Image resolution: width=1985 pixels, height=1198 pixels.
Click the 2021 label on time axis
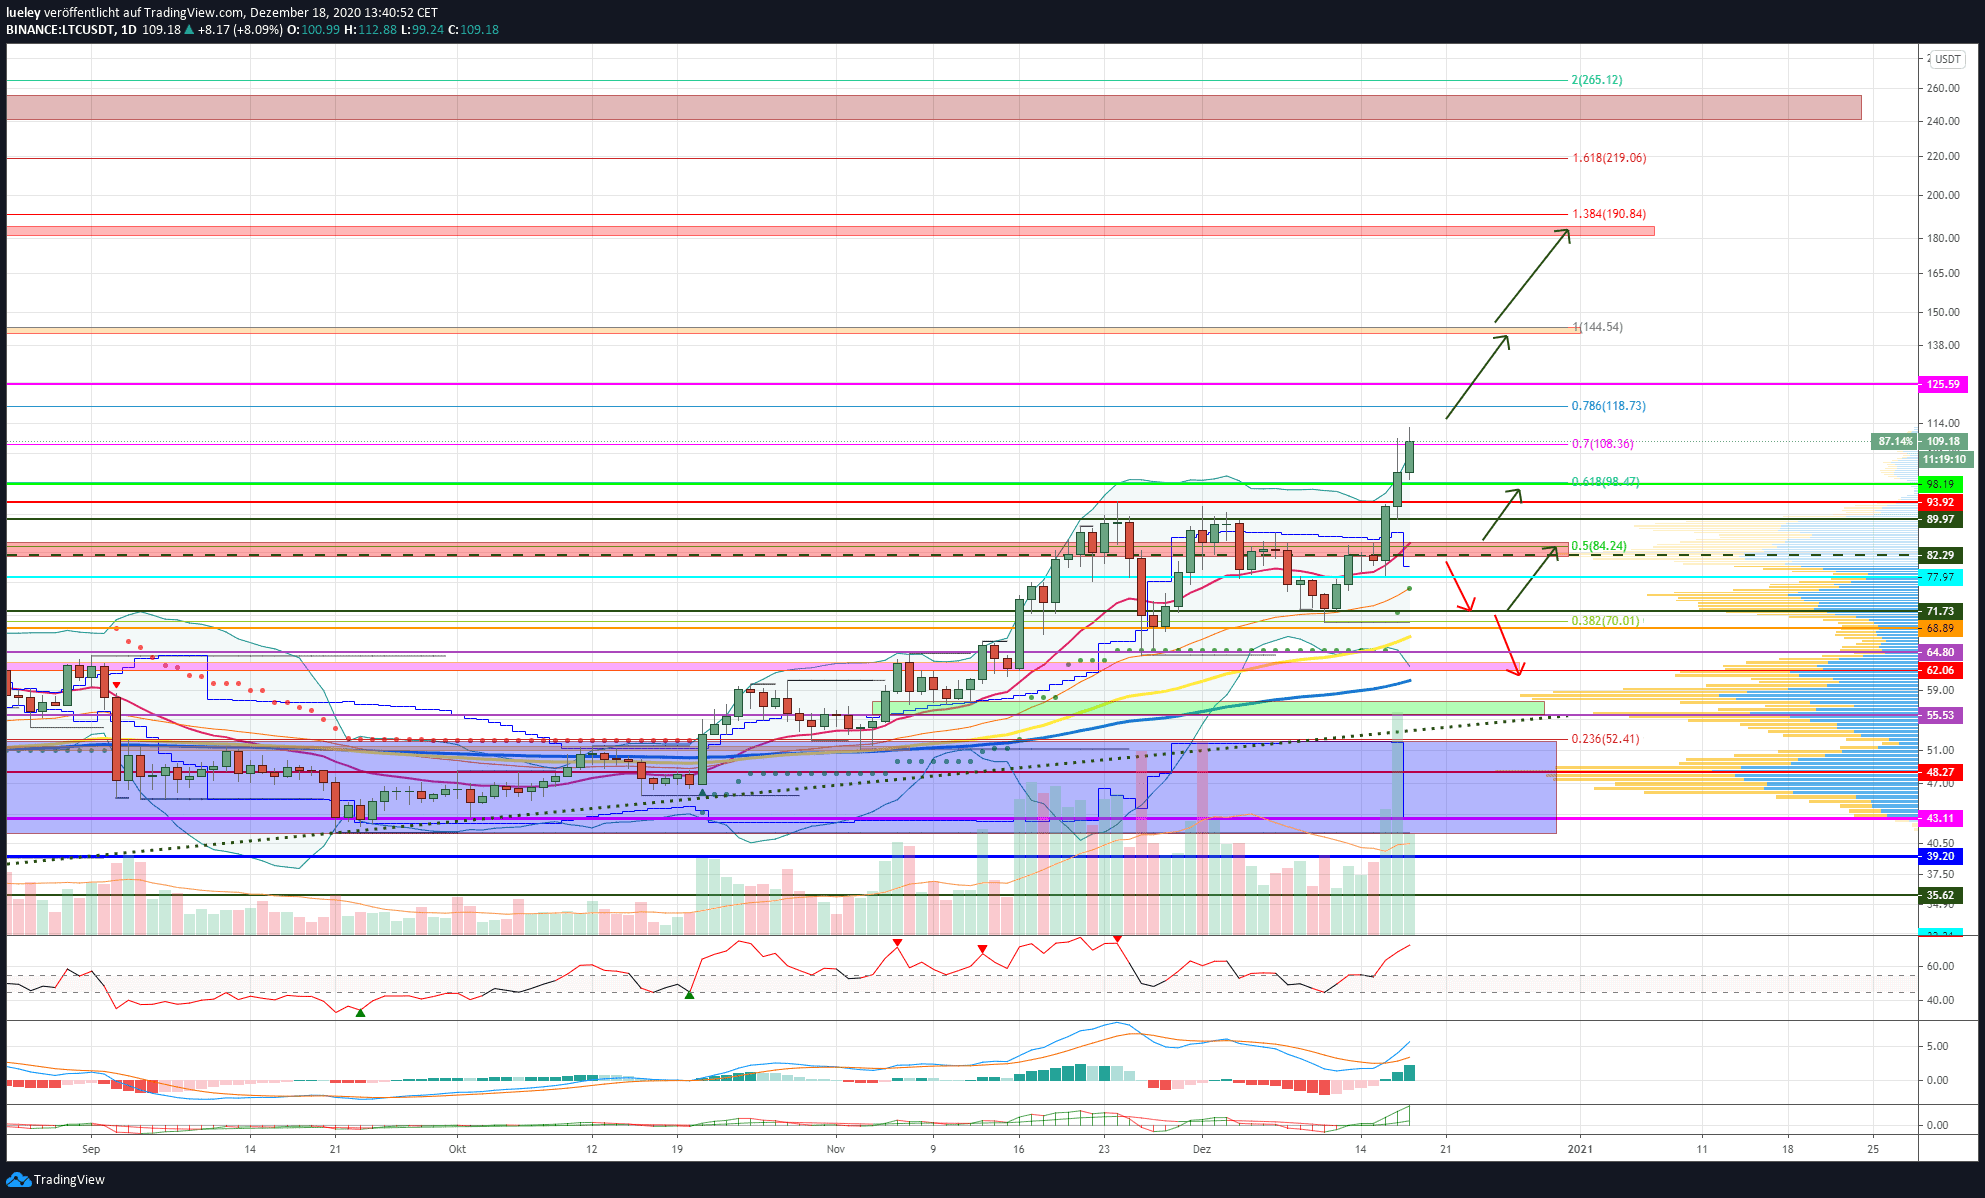(x=1580, y=1149)
